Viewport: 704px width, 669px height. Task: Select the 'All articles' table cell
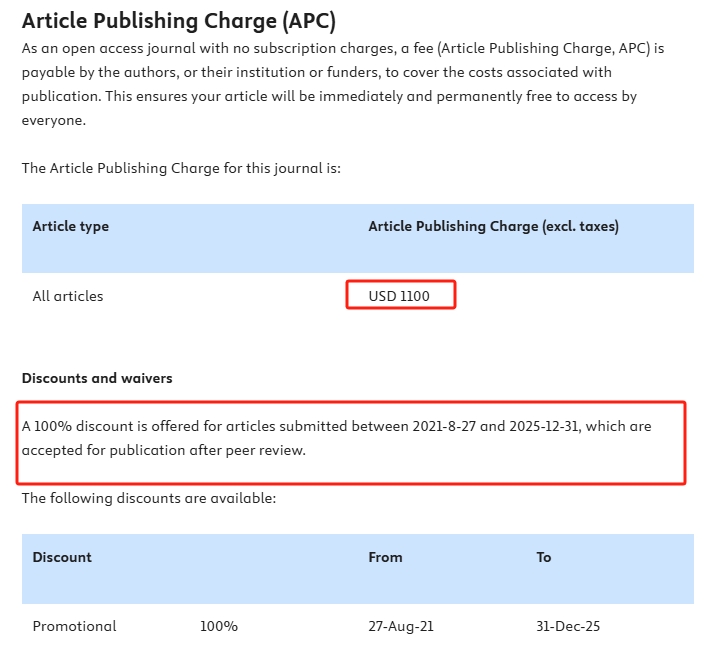(68, 296)
